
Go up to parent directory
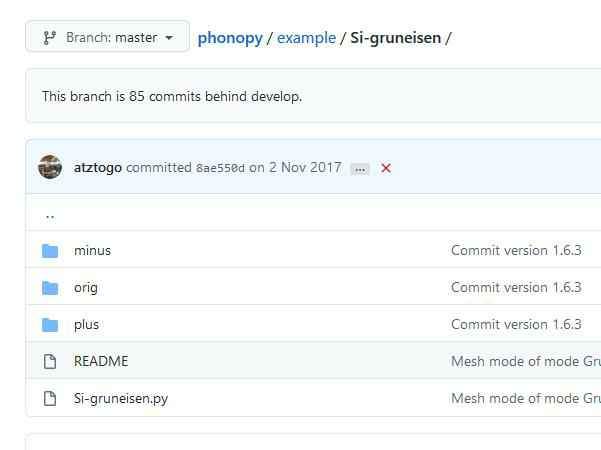(50, 214)
